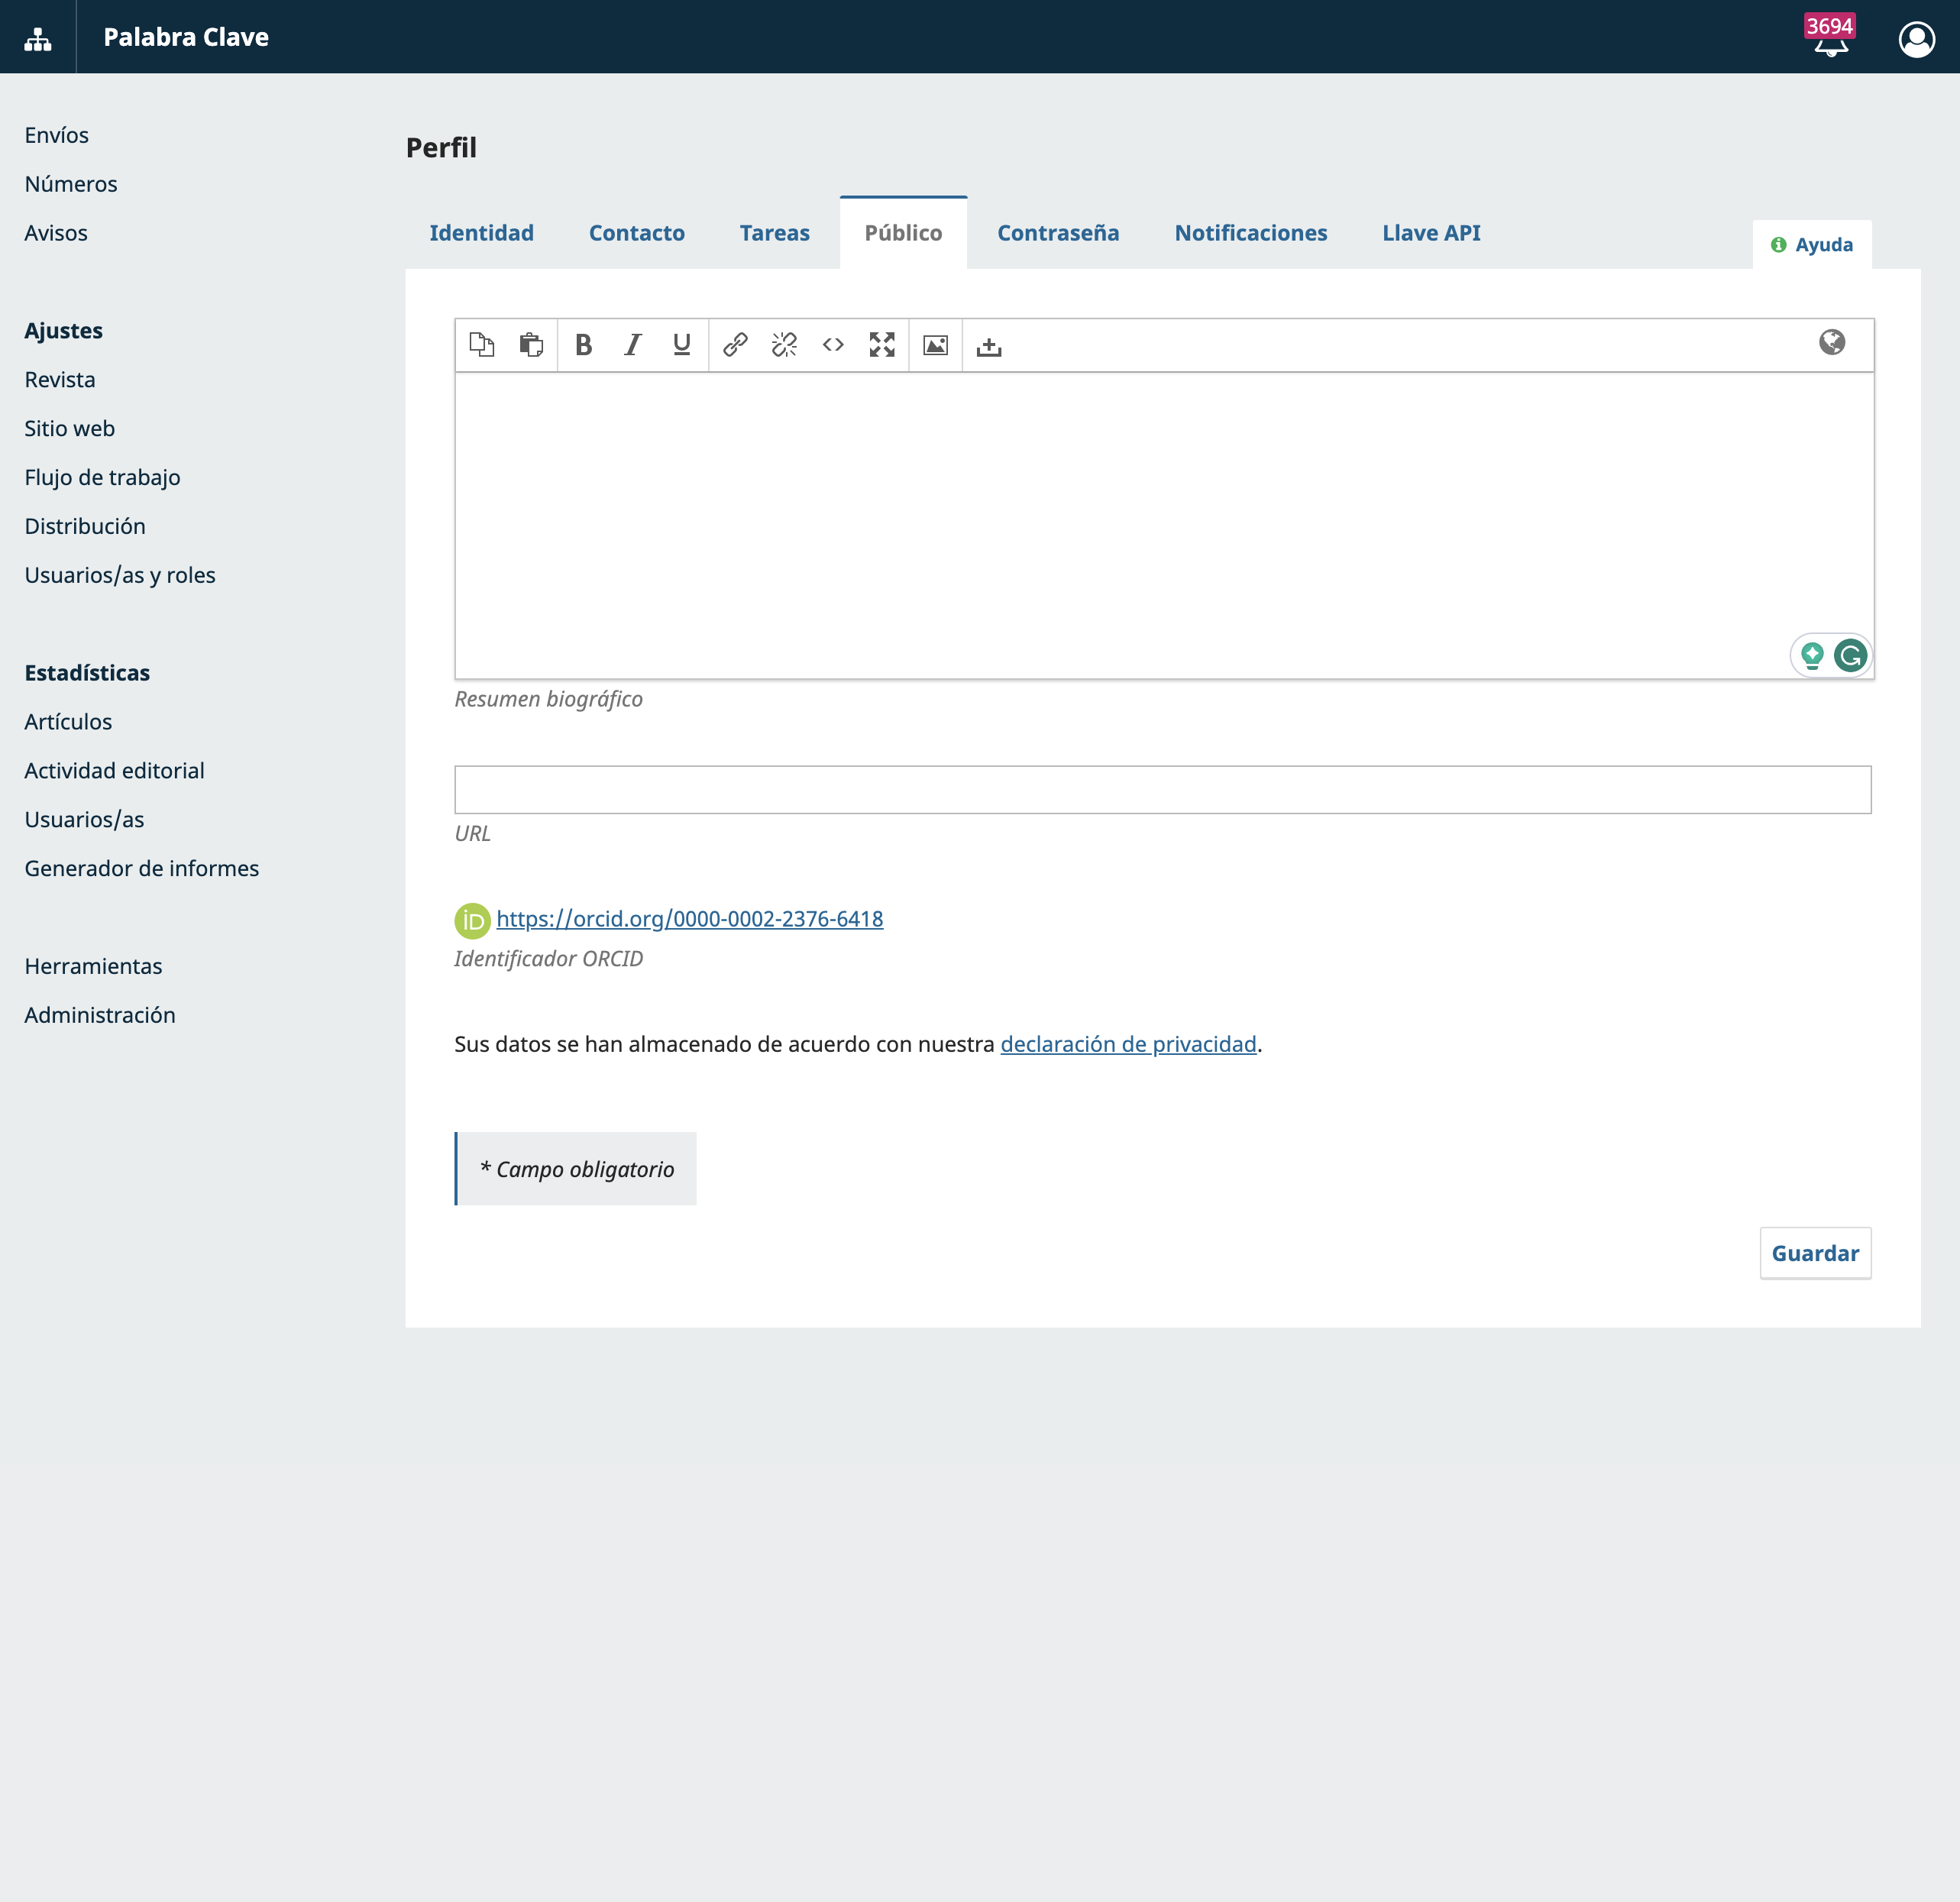Click the green lightbulb suggestion icon
Image resolution: width=1960 pixels, height=1902 pixels.
point(1812,656)
